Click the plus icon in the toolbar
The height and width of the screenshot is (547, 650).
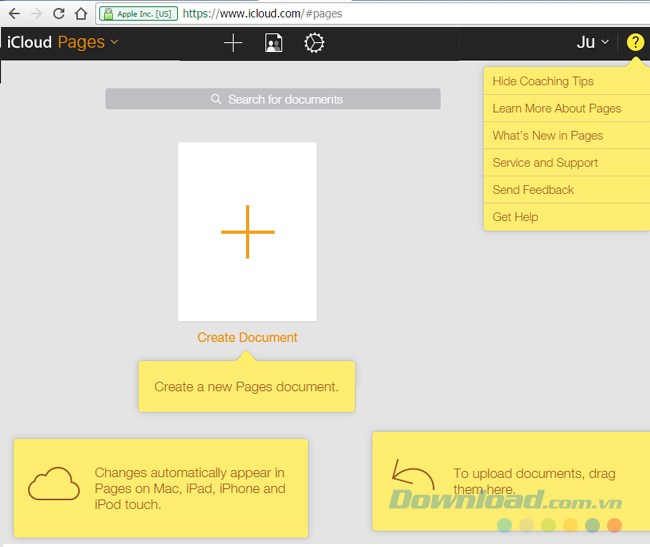point(233,43)
